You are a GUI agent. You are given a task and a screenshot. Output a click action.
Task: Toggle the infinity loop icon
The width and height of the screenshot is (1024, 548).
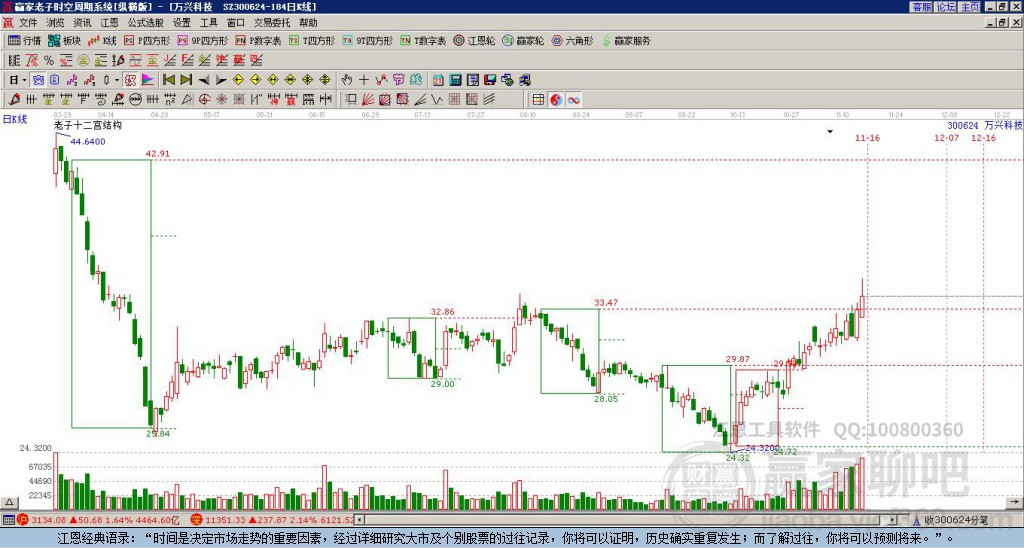coord(573,100)
